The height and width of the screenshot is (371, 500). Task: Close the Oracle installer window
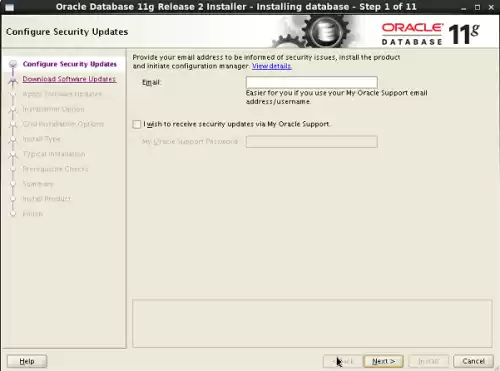pyautogui.click(x=491, y=7)
